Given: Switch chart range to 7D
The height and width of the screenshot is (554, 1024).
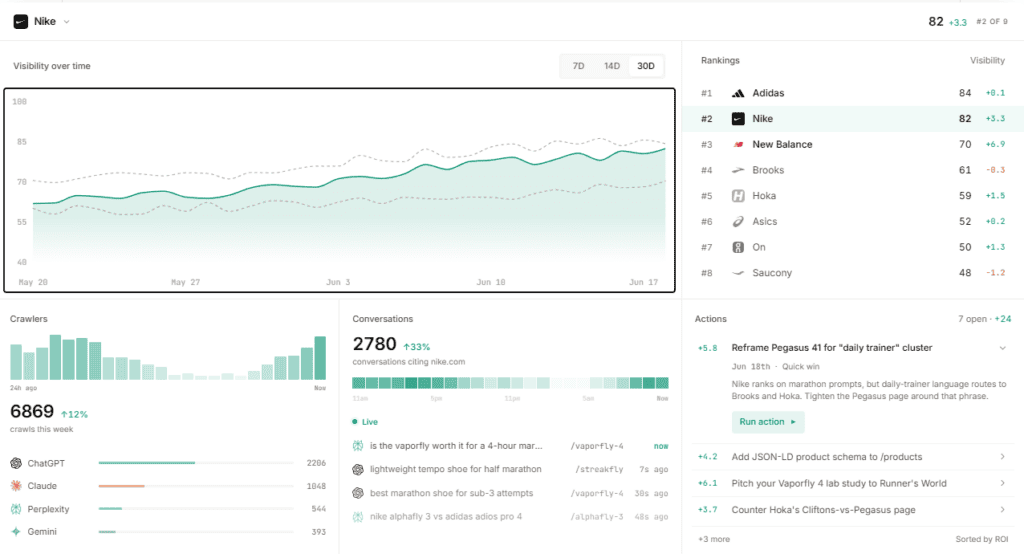Looking at the screenshot, I should coord(578,66).
